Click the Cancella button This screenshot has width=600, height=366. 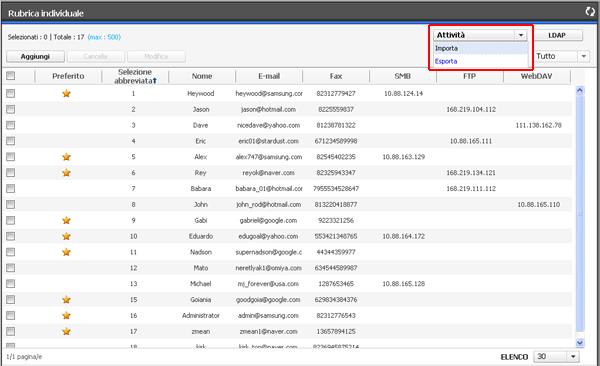(x=96, y=57)
